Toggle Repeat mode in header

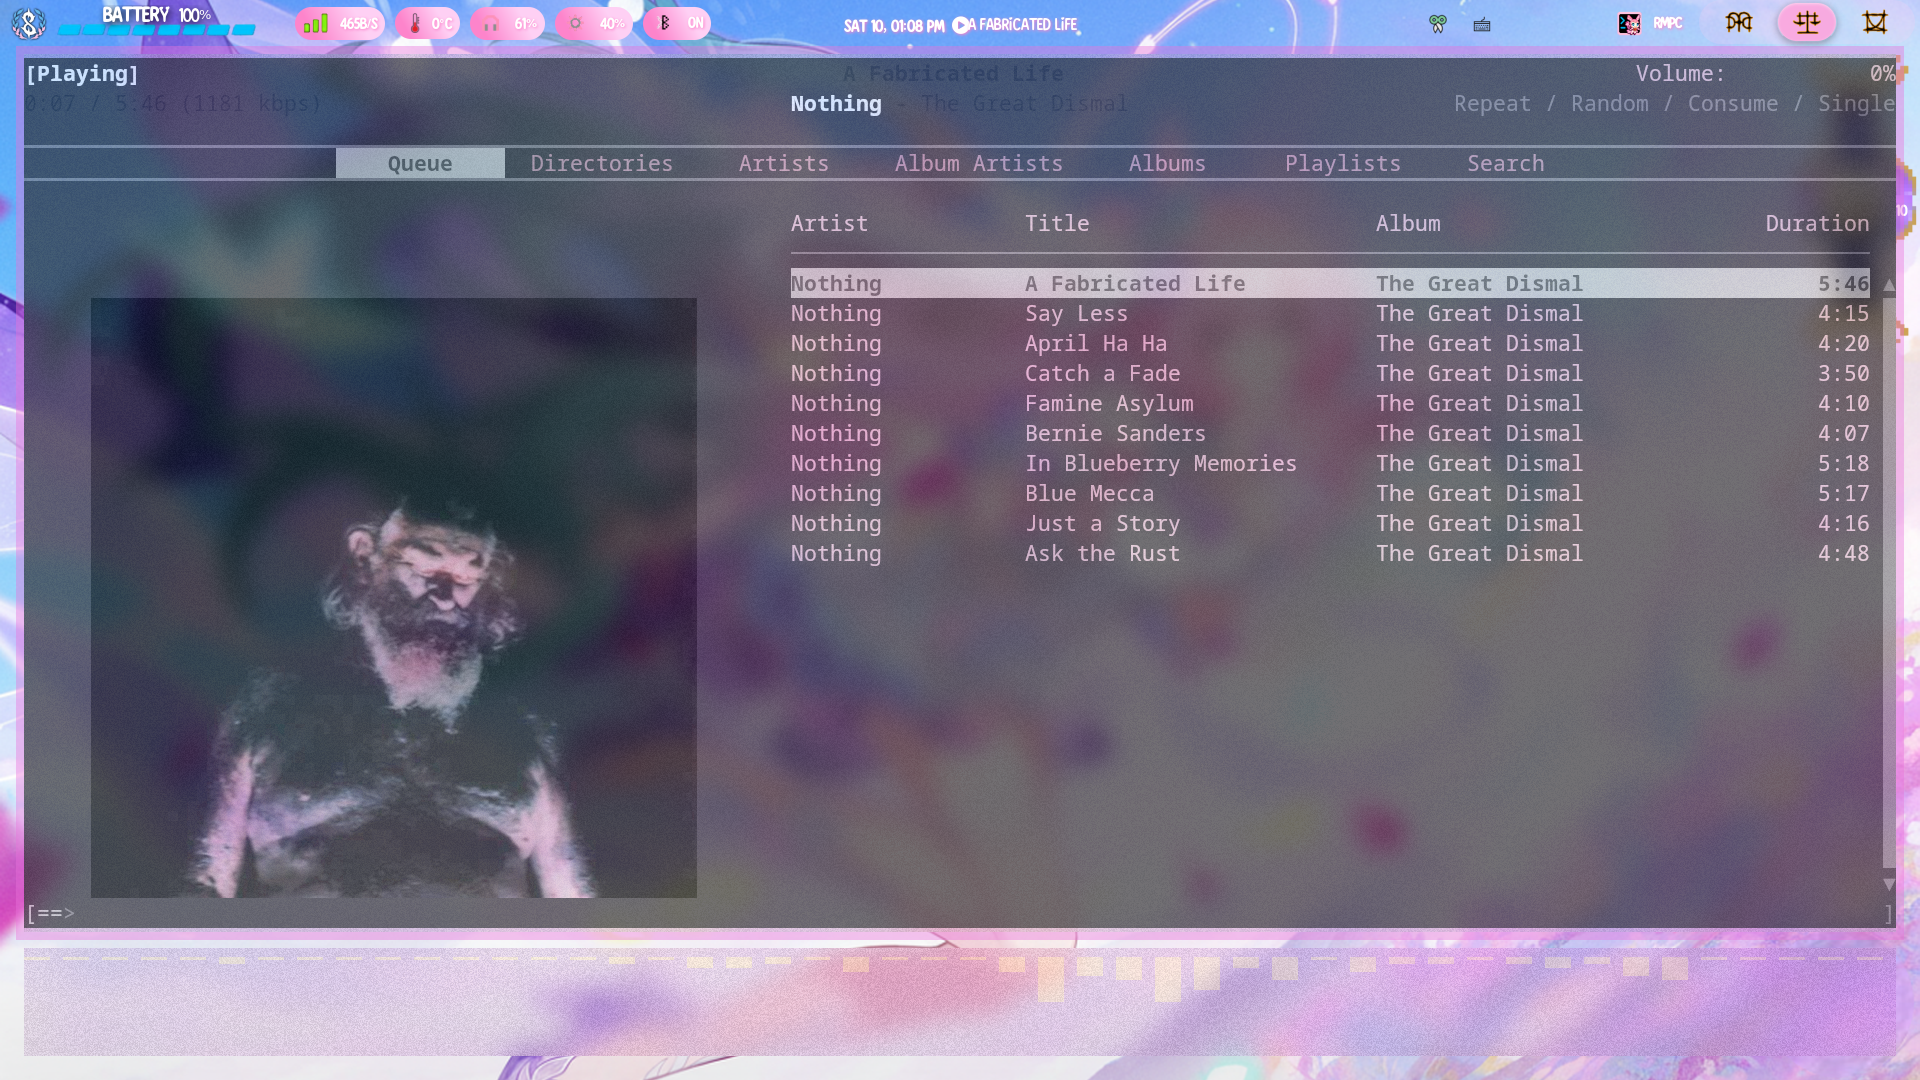click(x=1492, y=104)
